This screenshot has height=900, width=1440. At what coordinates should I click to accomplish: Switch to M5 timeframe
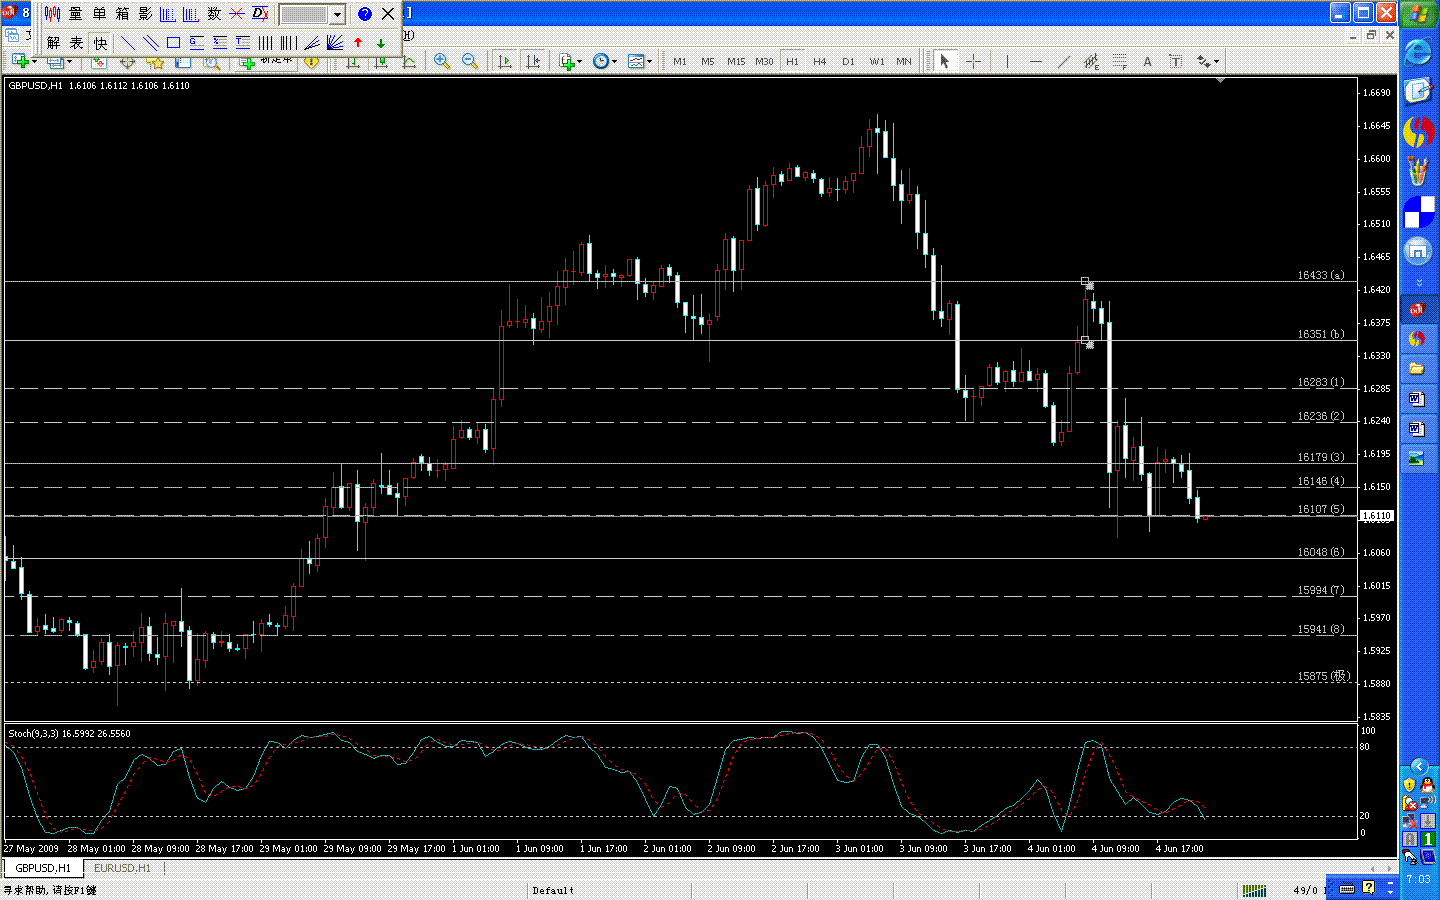(x=708, y=61)
